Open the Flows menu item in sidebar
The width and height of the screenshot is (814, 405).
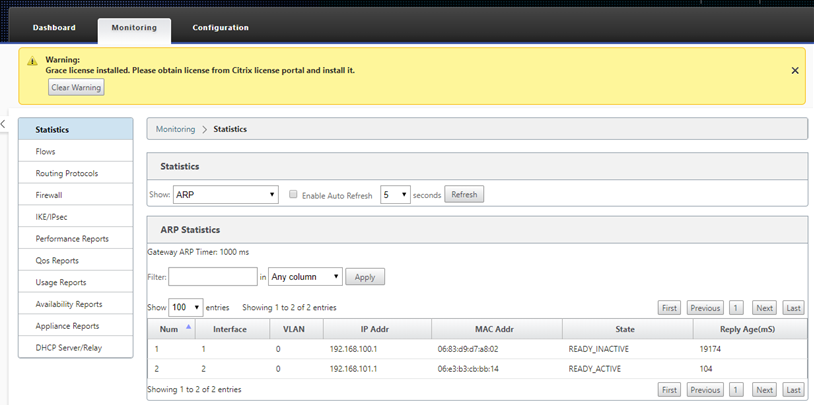click(x=76, y=152)
